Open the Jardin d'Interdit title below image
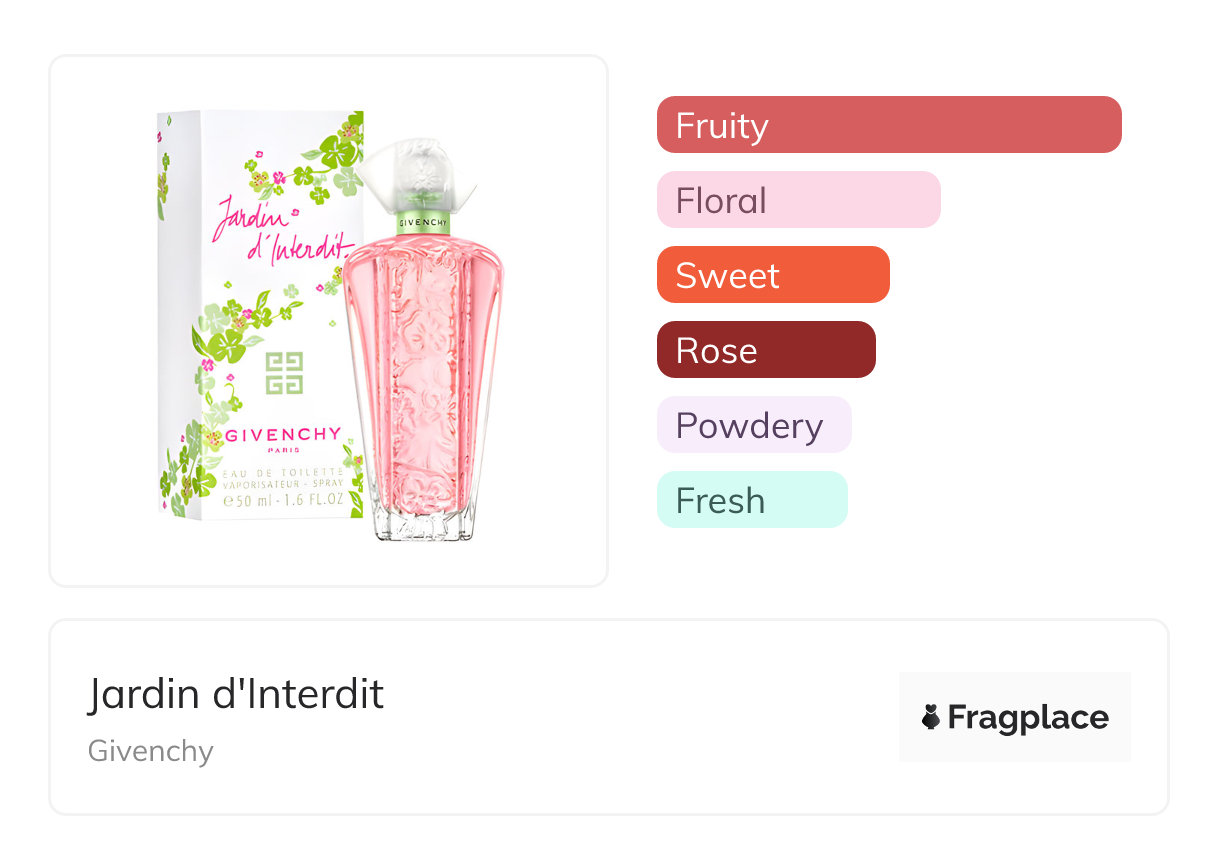The height and width of the screenshot is (864, 1218). [x=236, y=694]
